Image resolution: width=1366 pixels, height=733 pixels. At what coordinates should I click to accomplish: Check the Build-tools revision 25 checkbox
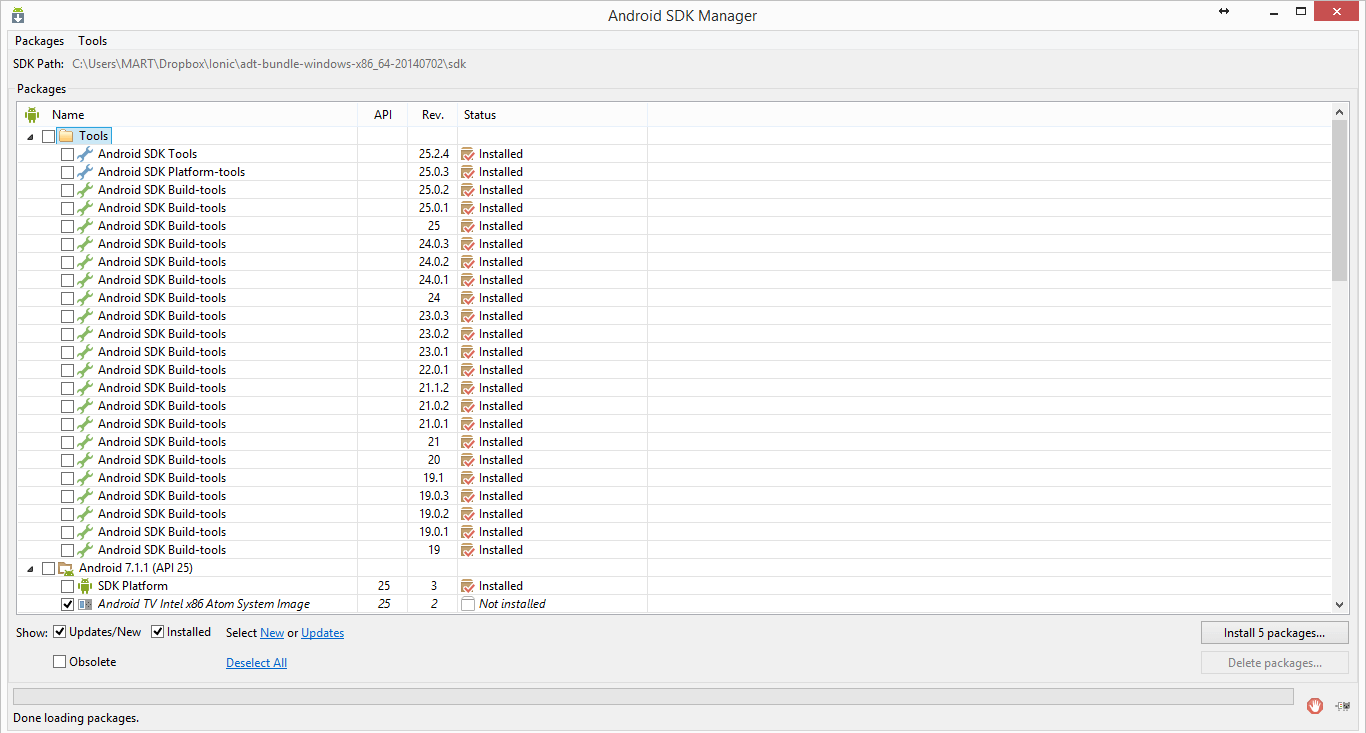[67, 226]
